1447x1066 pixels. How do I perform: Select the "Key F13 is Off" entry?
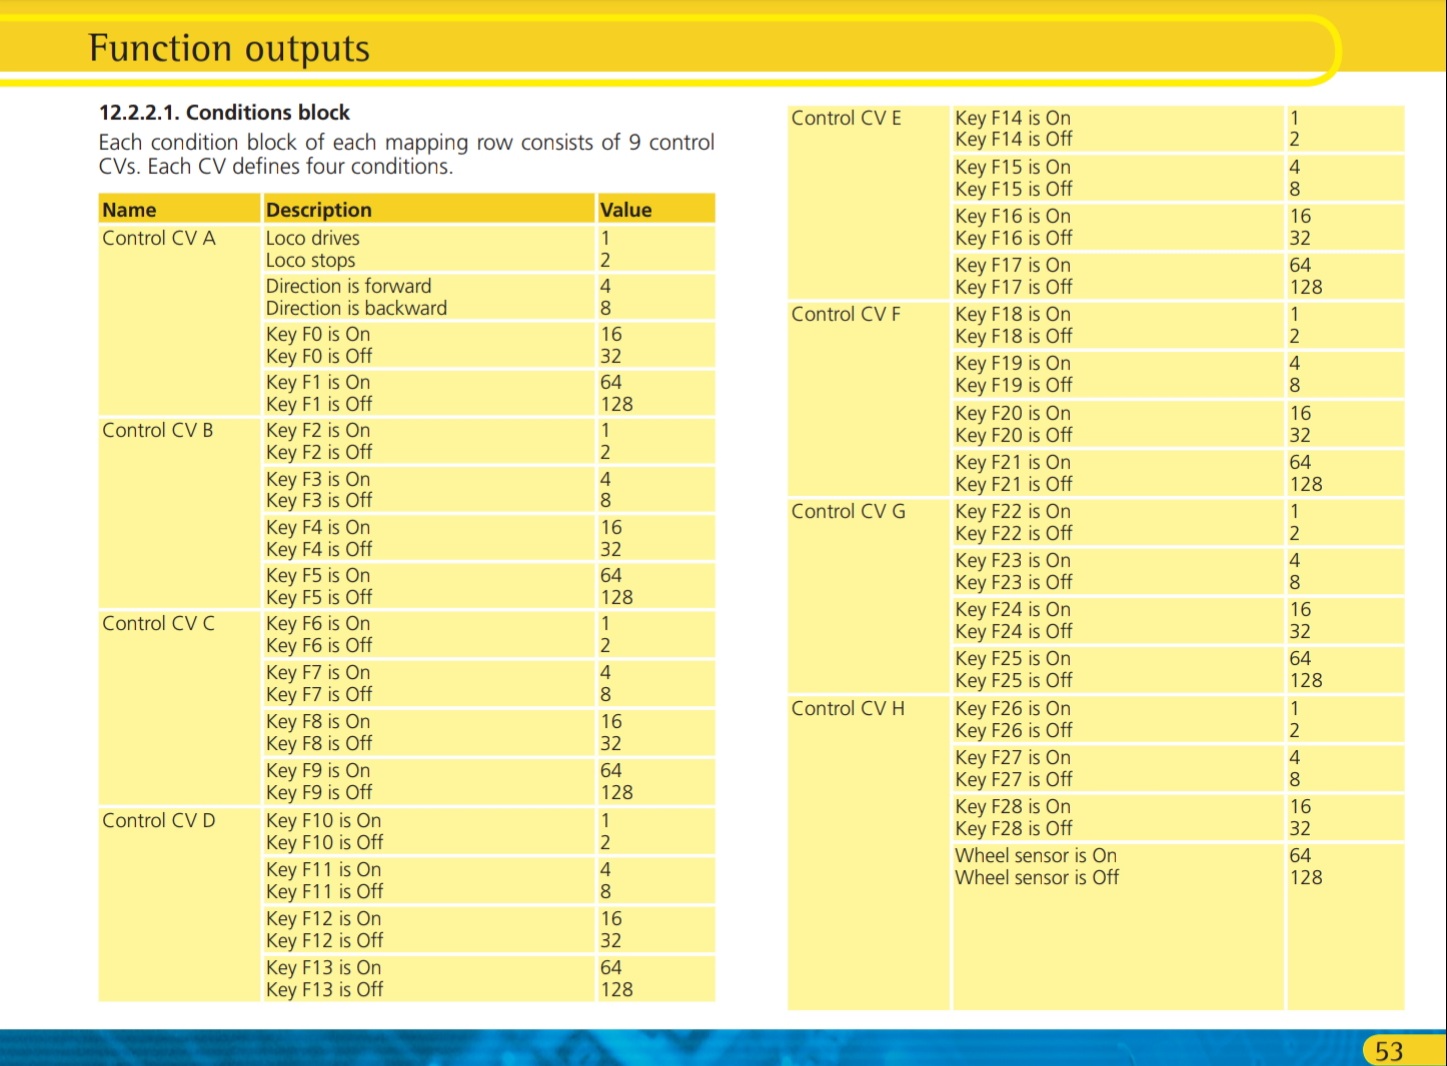(324, 989)
